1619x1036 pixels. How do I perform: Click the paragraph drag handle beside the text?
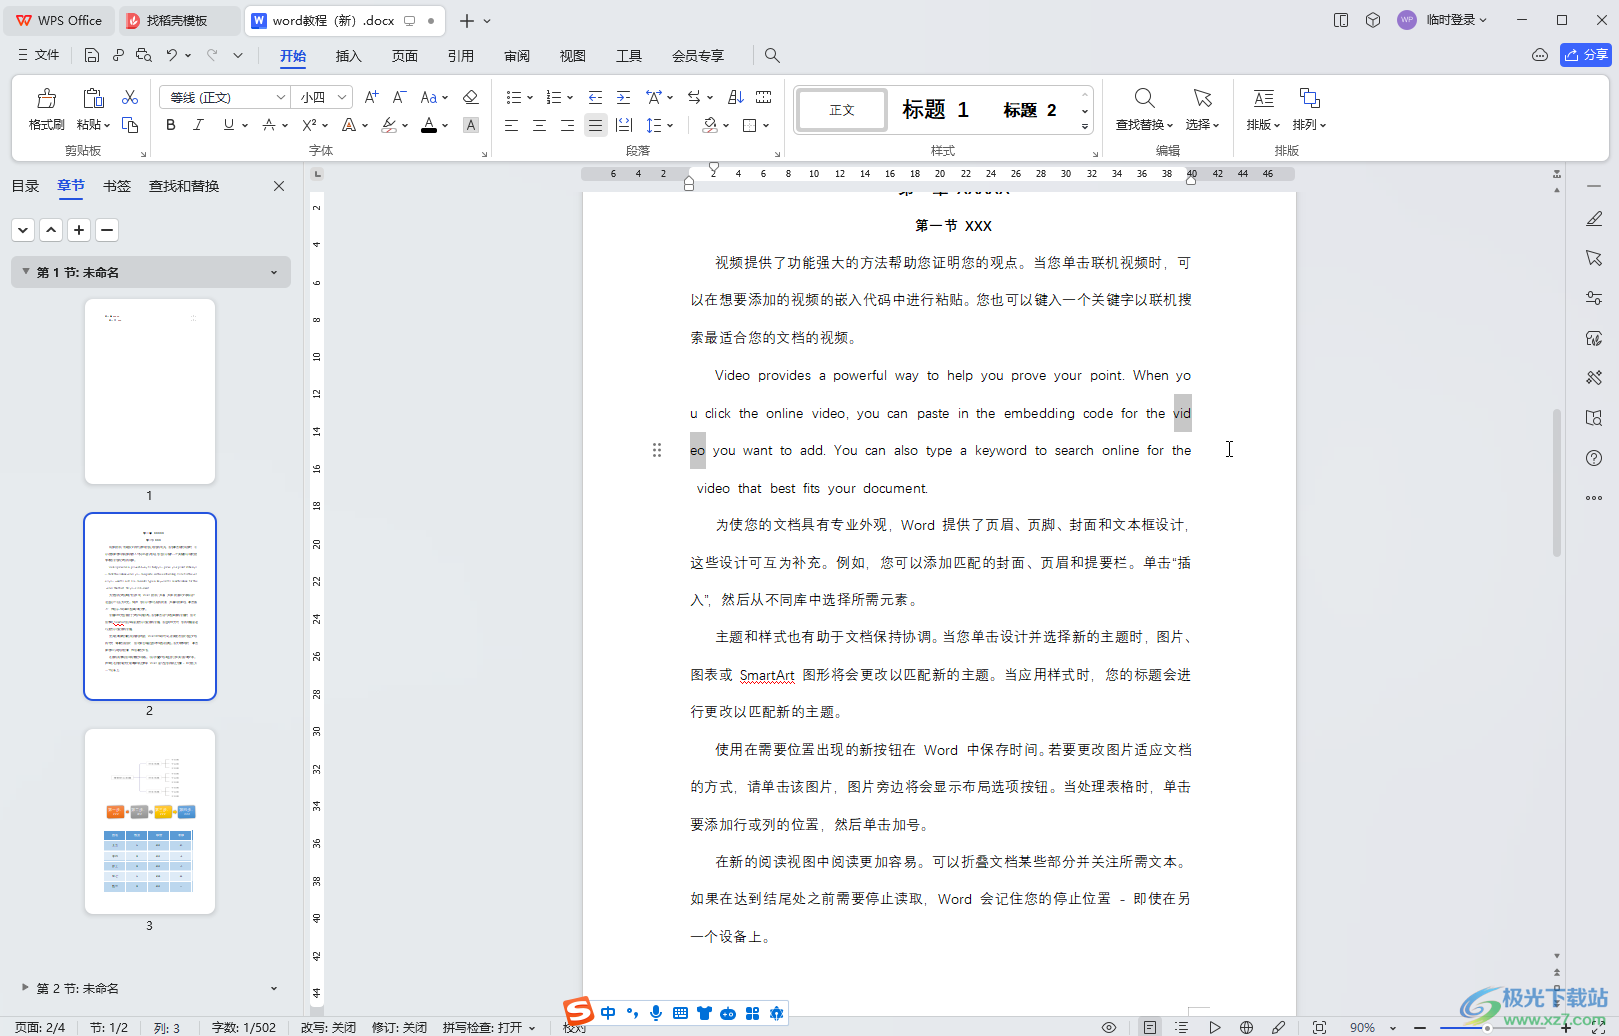(657, 450)
